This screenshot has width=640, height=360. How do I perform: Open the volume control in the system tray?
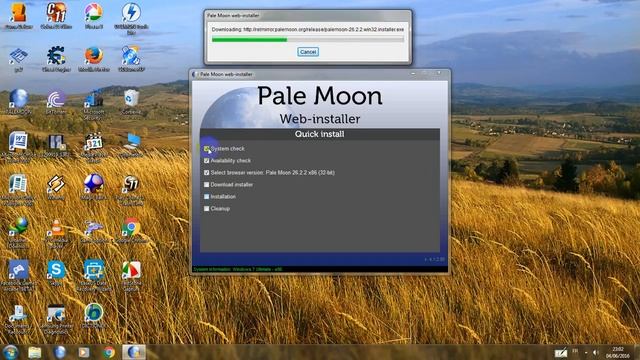click(596, 353)
